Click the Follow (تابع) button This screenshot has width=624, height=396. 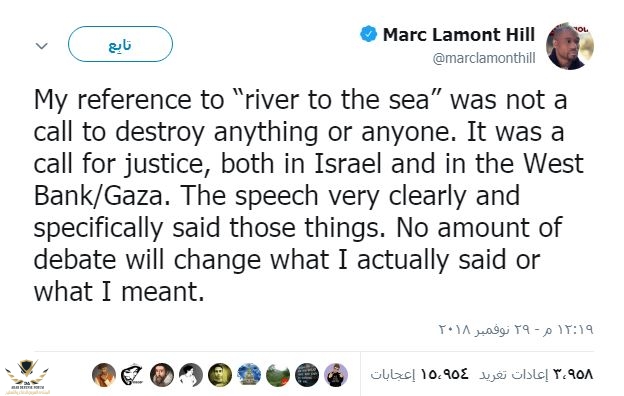[x=120, y=44]
